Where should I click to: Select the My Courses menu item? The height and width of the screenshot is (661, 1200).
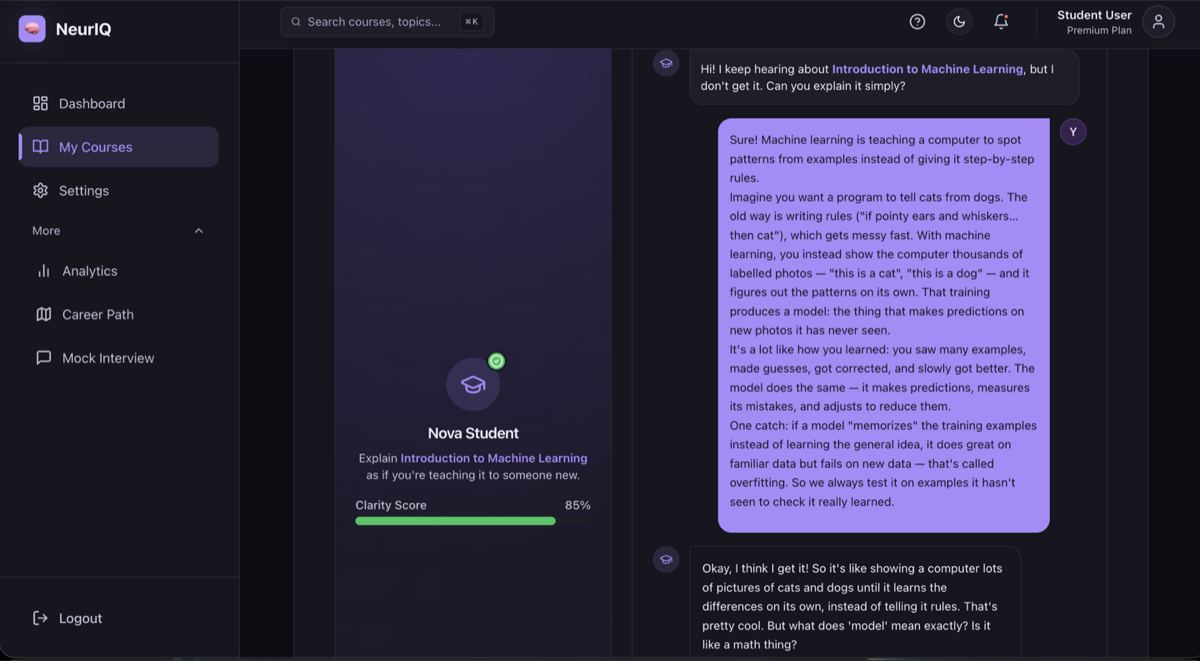pyautogui.click(x=119, y=147)
